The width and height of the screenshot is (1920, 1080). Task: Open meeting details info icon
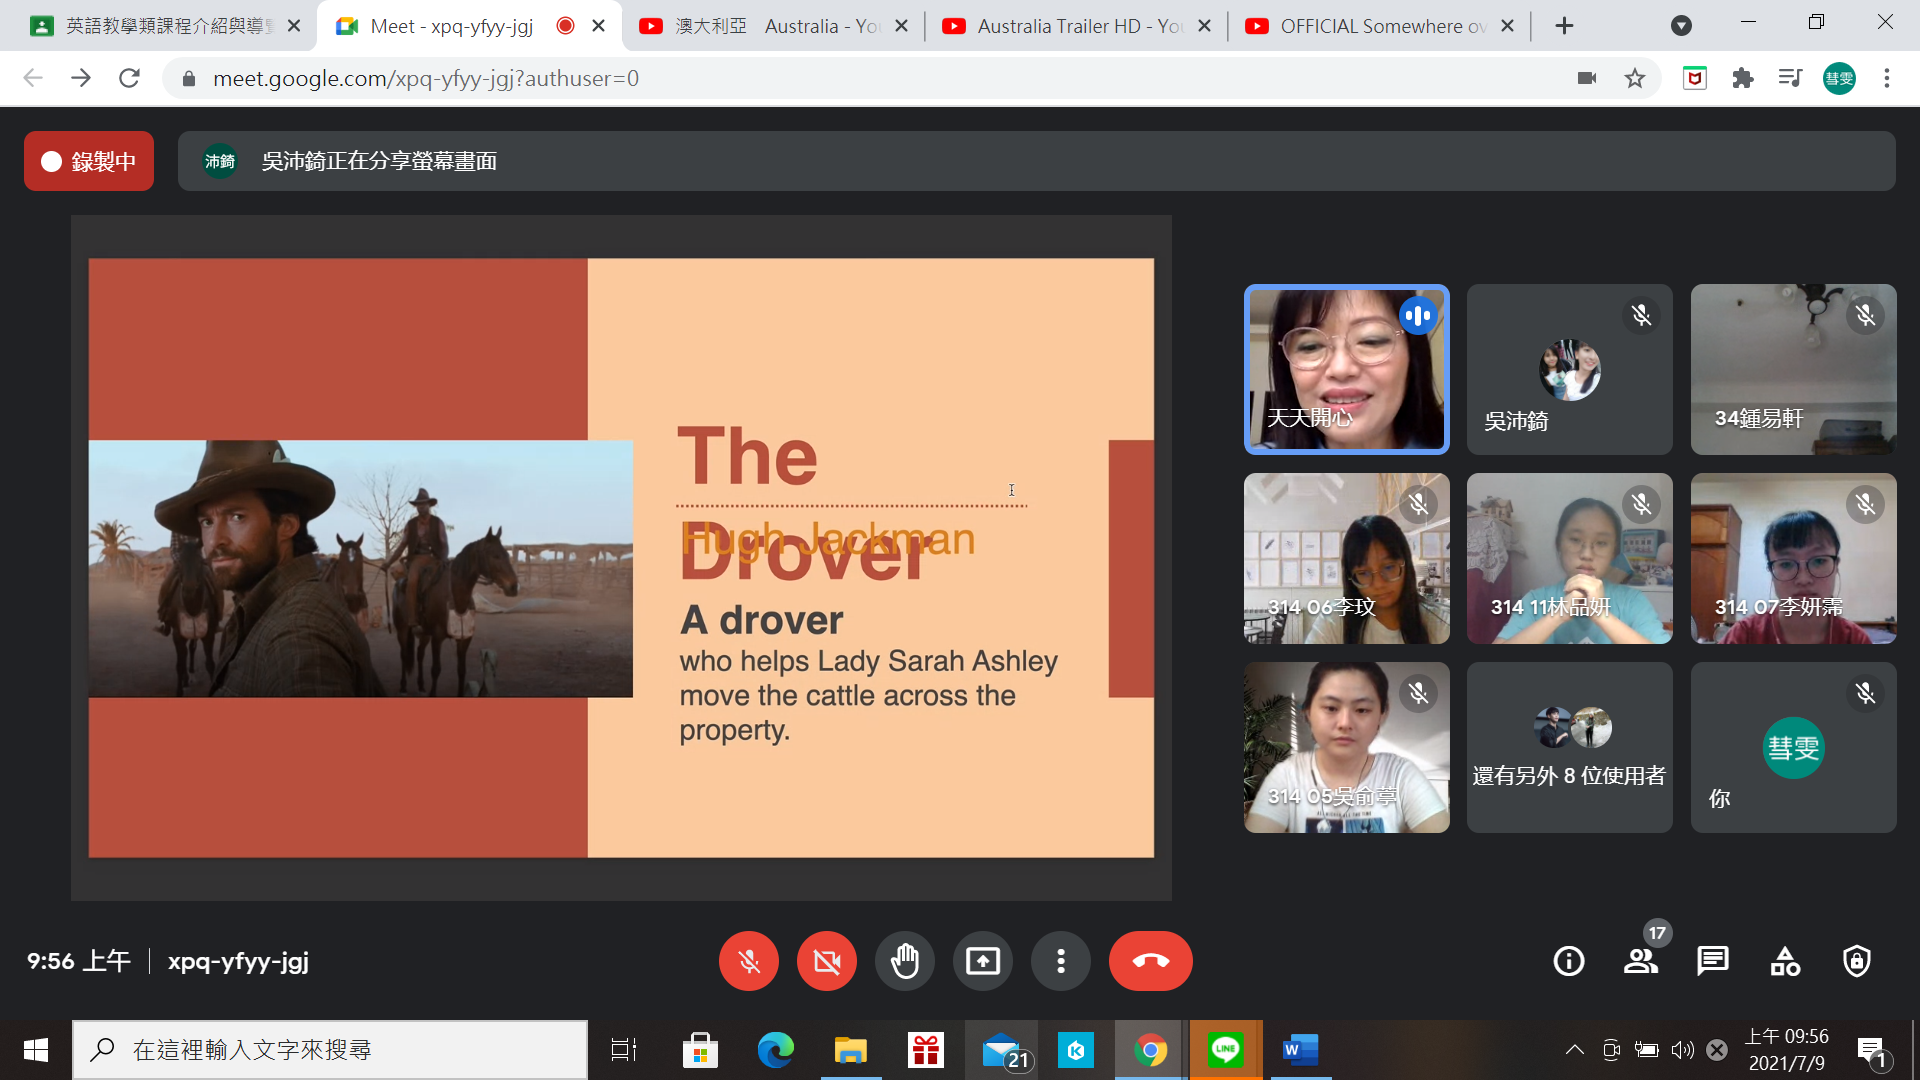(x=1568, y=961)
